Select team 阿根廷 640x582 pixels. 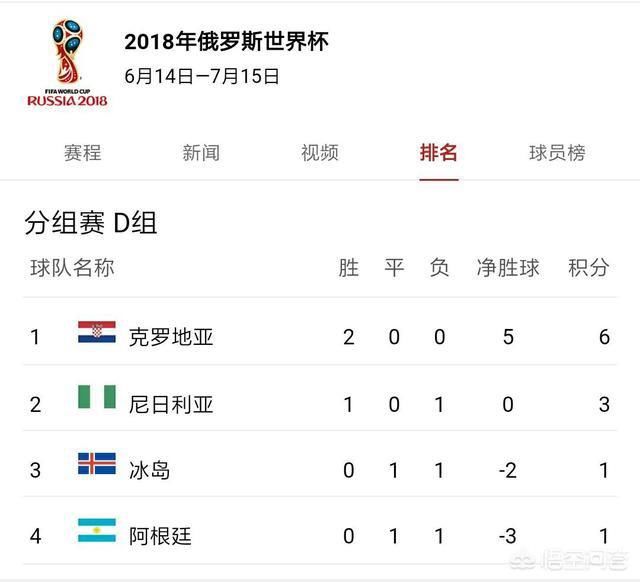pyautogui.click(x=160, y=536)
